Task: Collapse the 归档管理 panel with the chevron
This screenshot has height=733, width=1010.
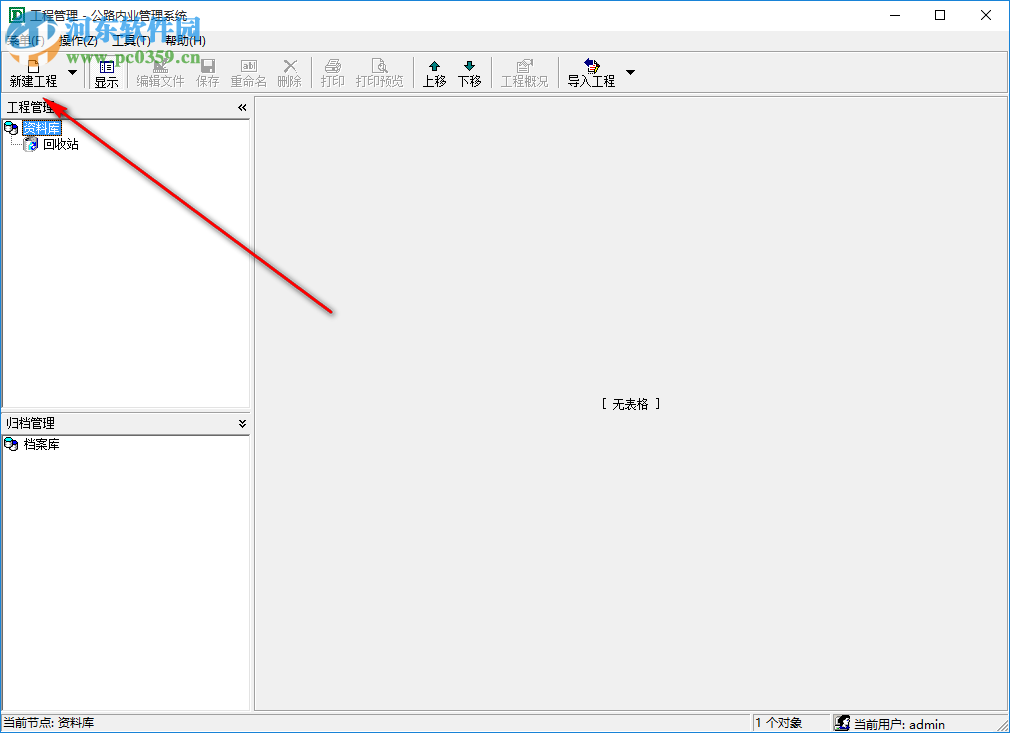Action: 242,423
